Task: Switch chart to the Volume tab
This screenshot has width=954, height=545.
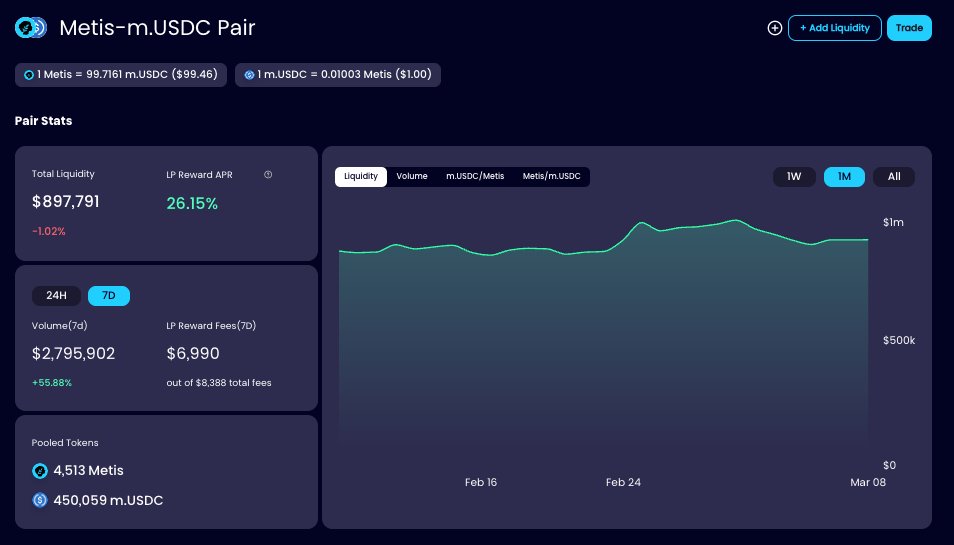Action: pos(412,176)
